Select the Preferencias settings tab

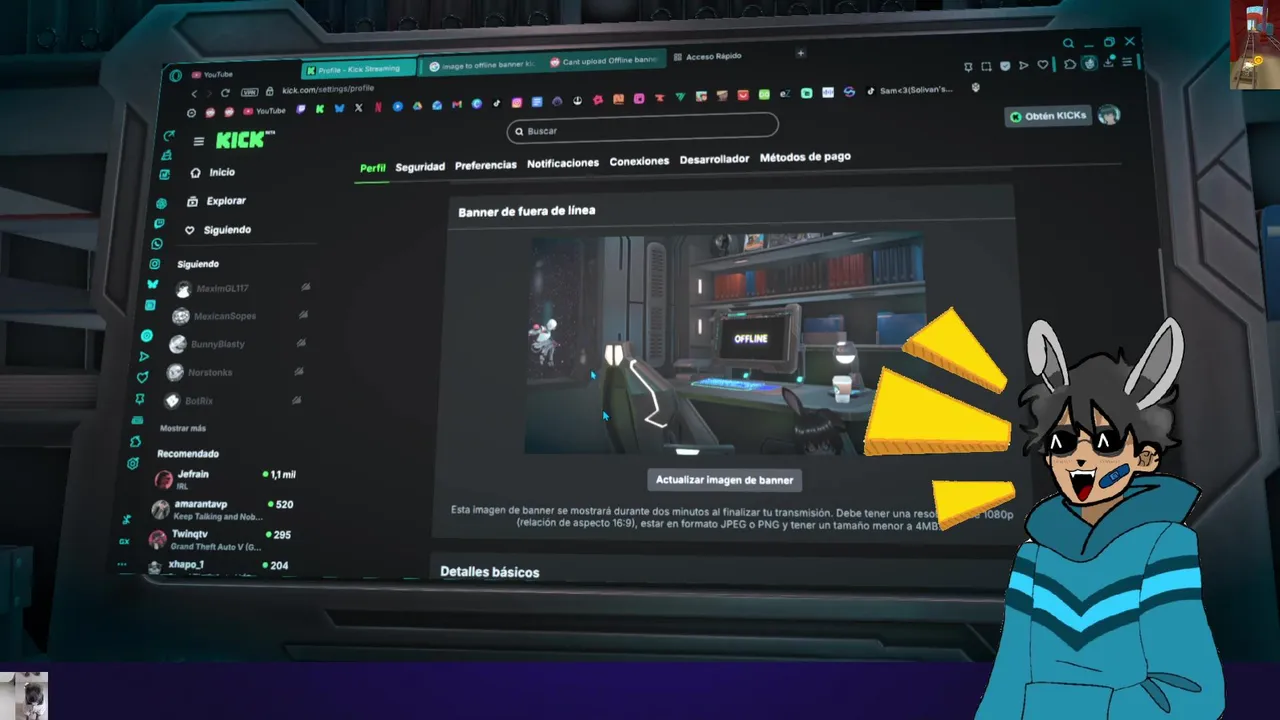pos(486,165)
